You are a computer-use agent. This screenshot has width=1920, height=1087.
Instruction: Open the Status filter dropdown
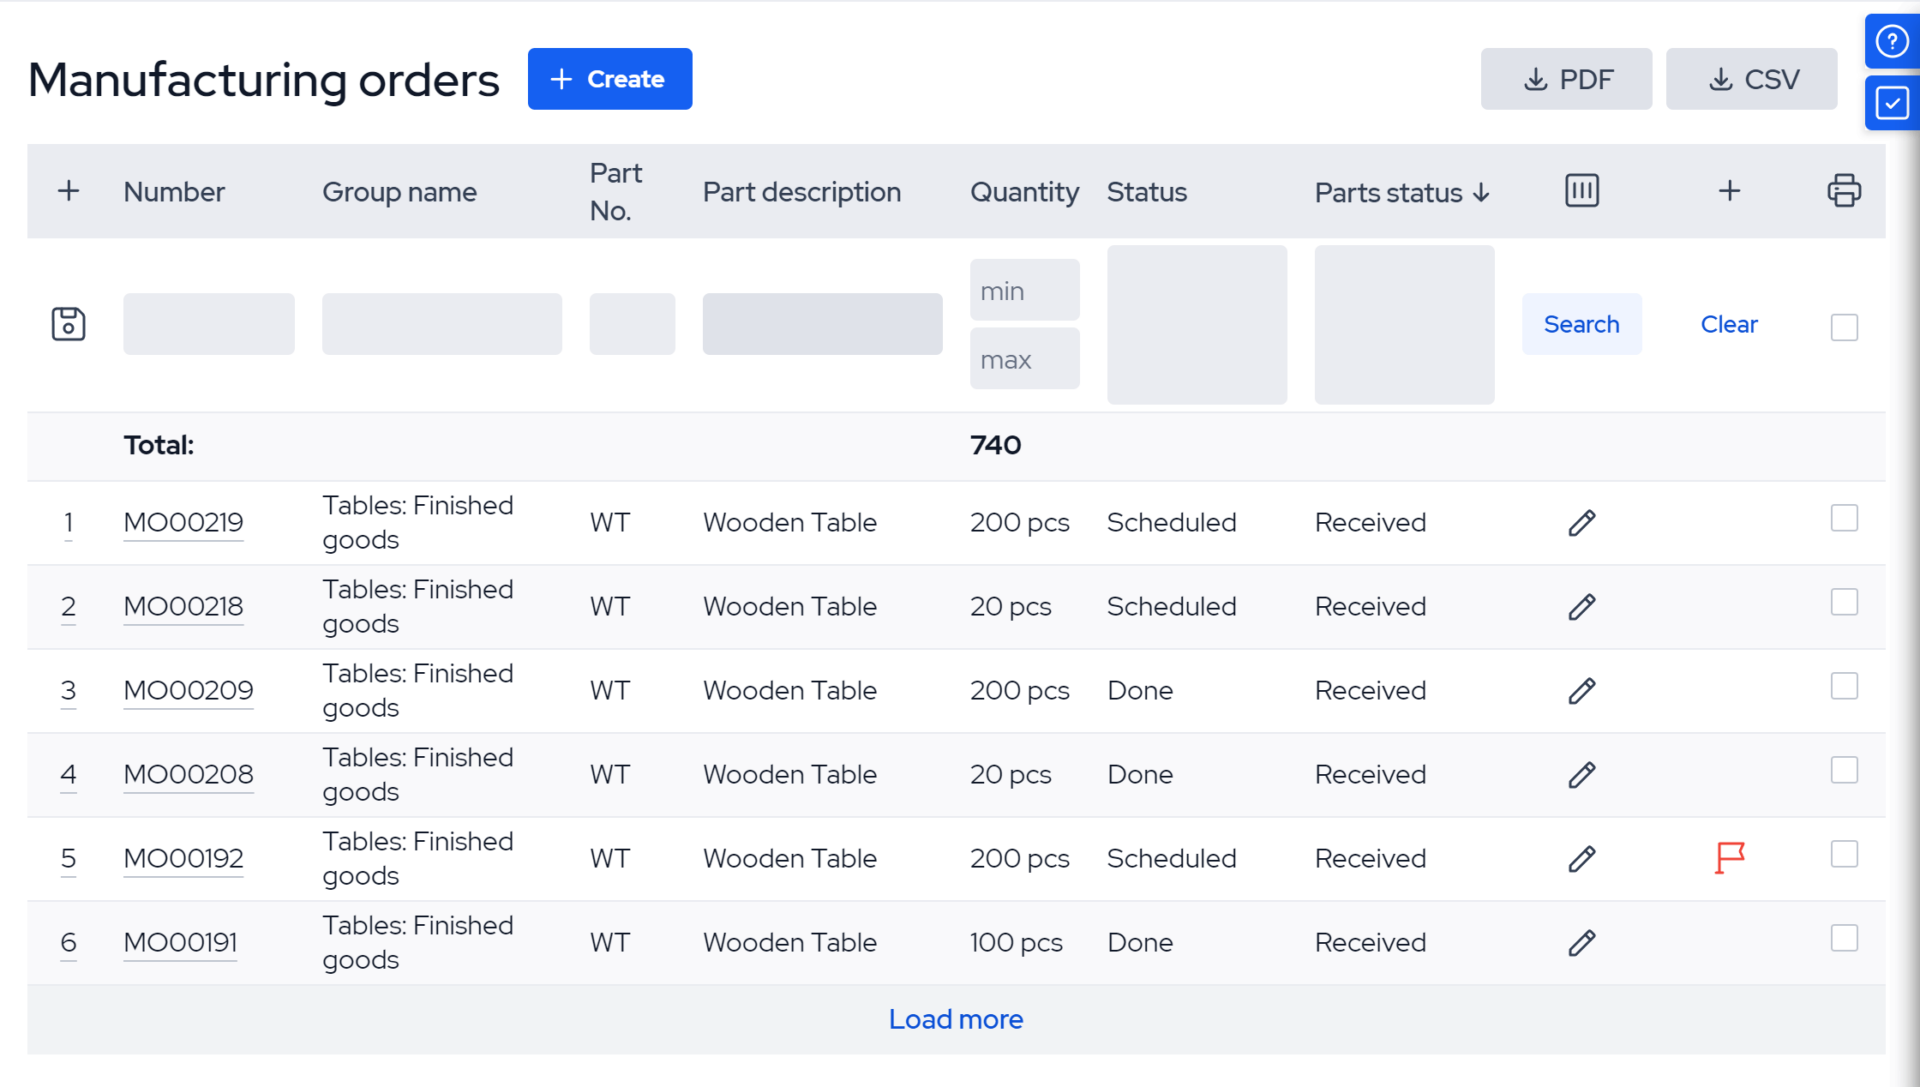1196,324
